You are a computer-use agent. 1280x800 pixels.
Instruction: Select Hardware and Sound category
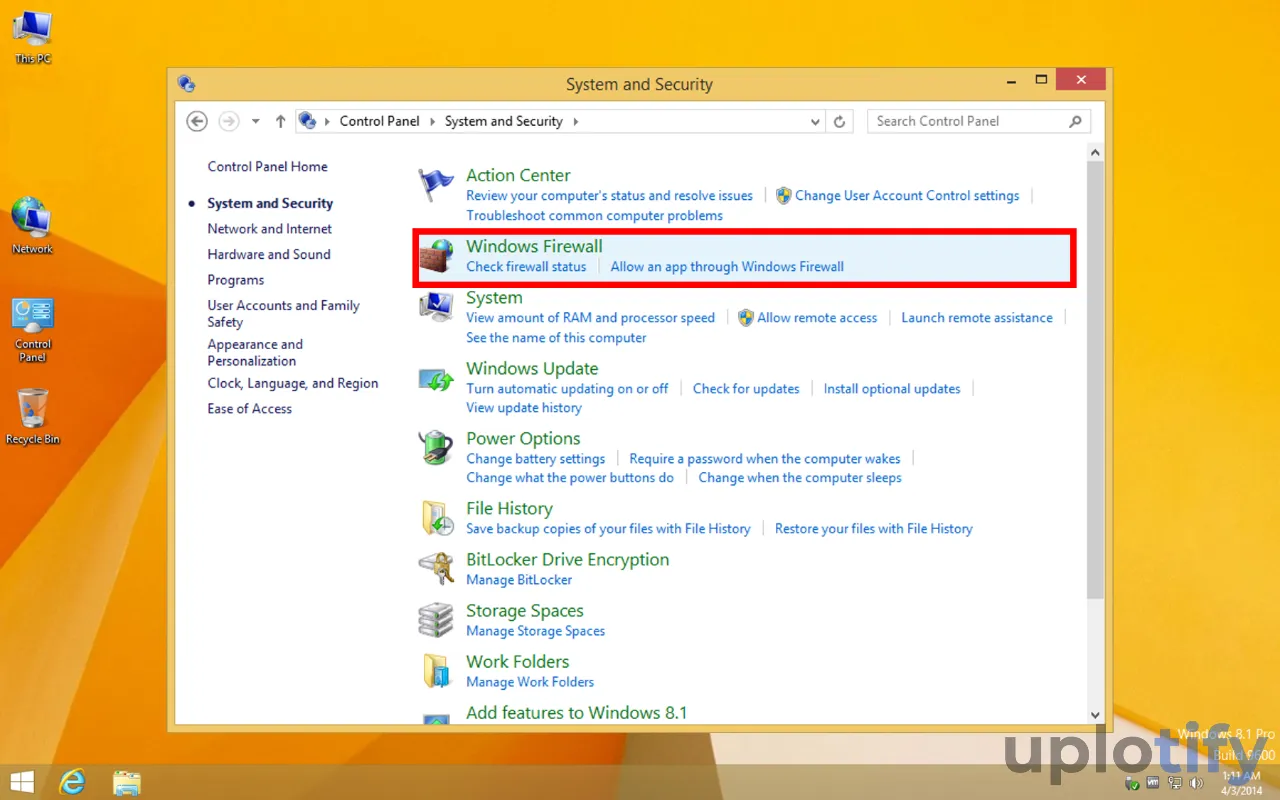click(269, 255)
